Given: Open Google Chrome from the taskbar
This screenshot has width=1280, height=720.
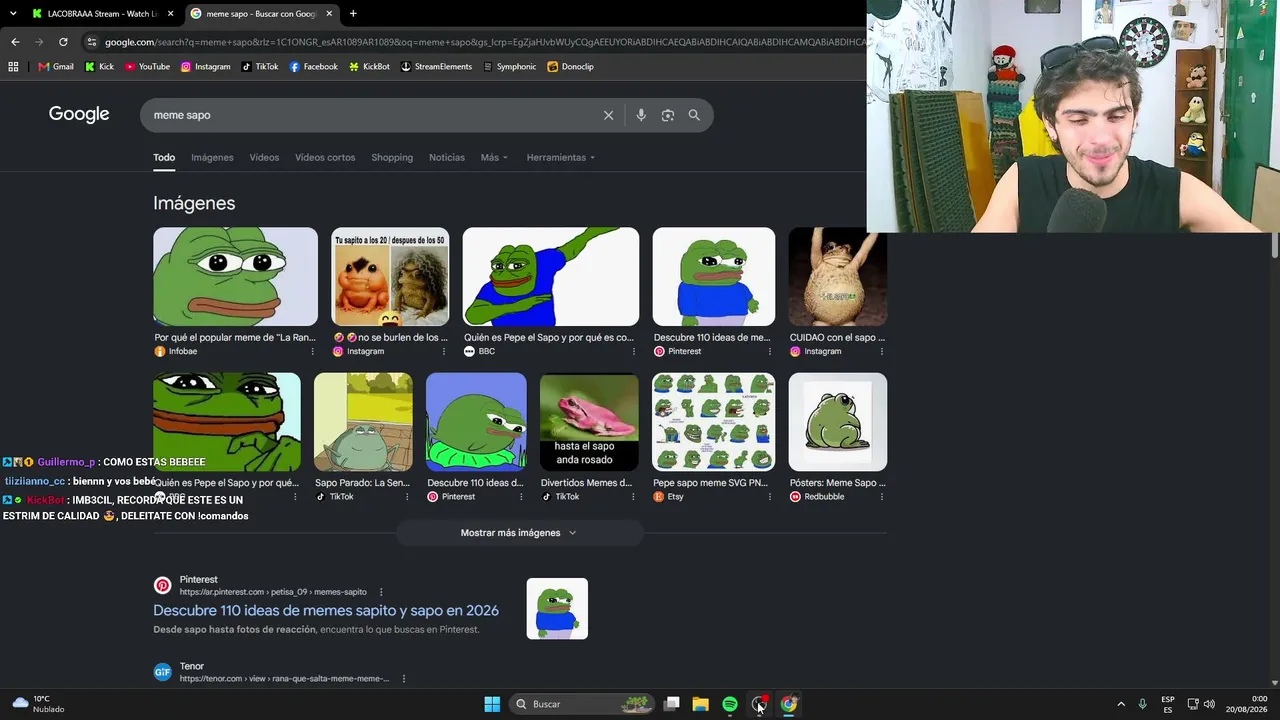Looking at the screenshot, I should [789, 704].
